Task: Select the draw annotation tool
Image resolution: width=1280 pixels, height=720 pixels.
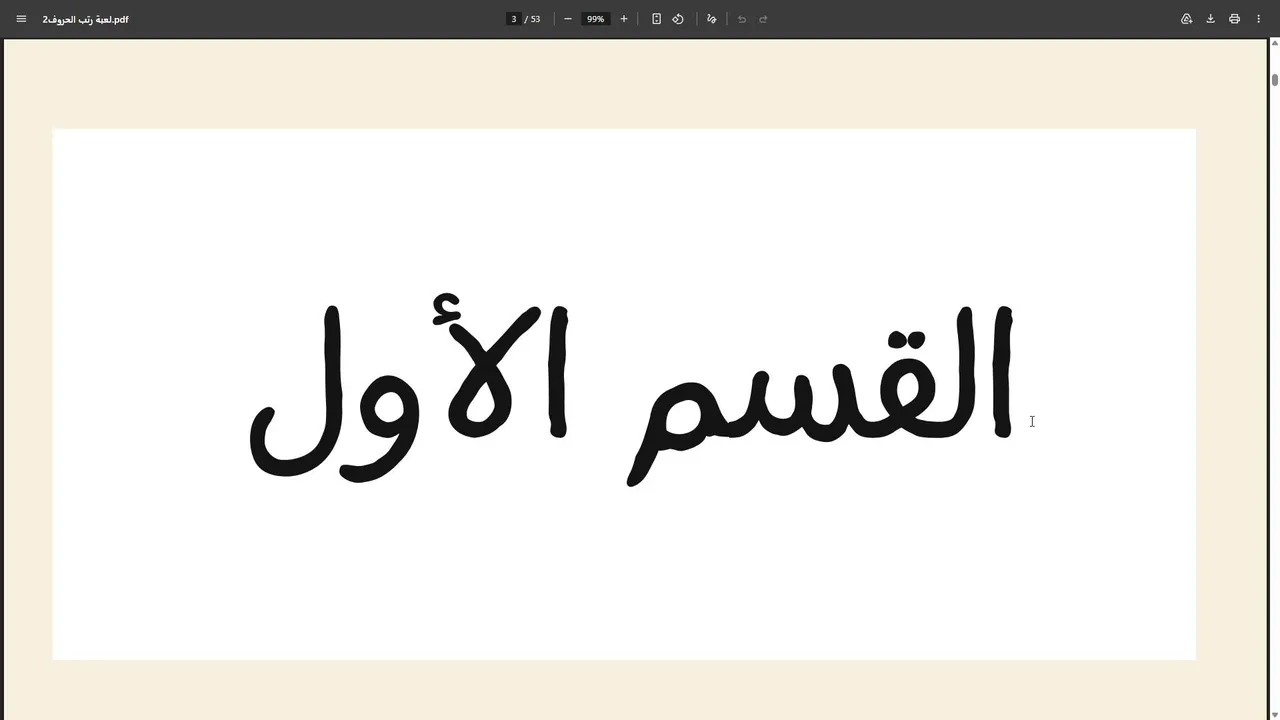Action: point(711,19)
